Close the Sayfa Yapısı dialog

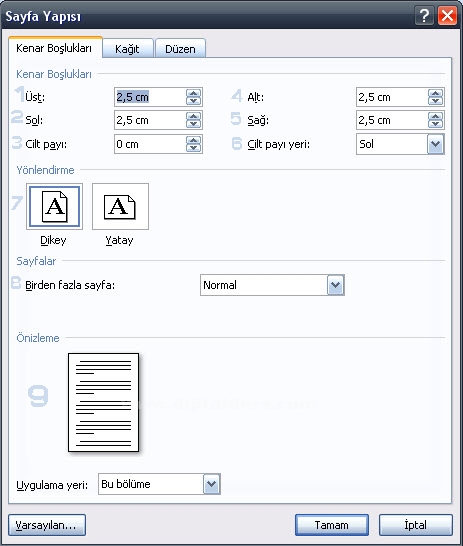447,16
